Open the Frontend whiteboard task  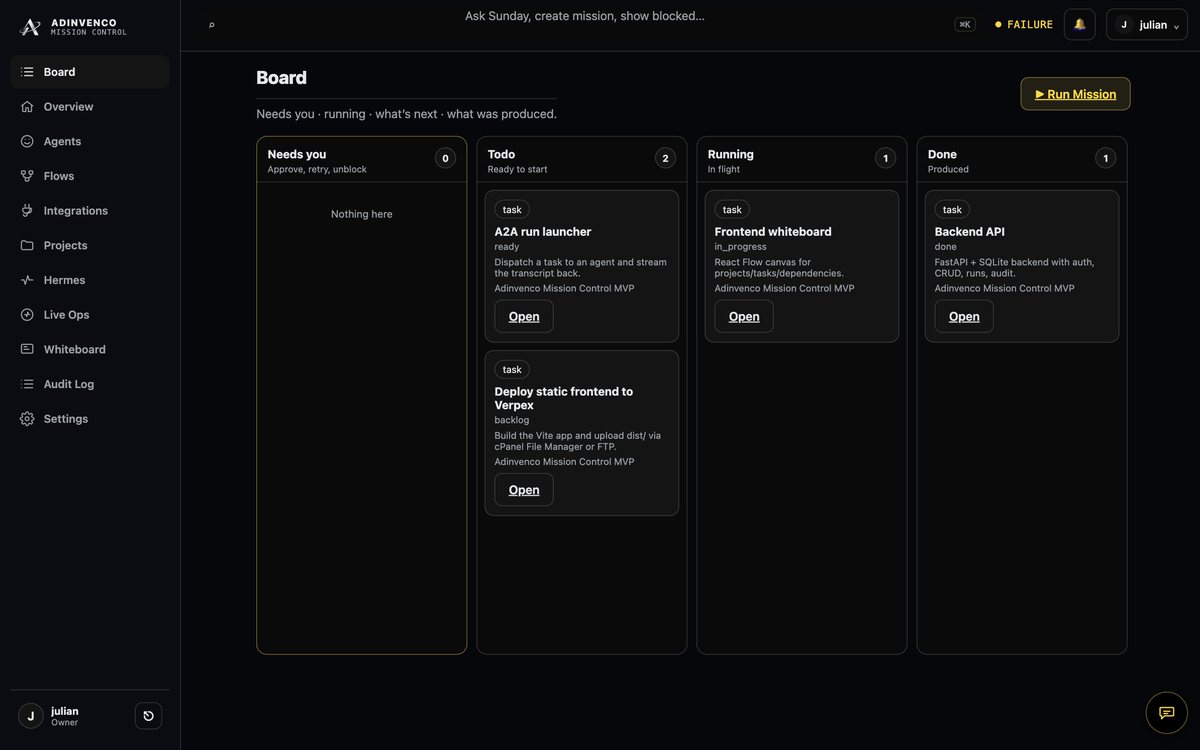click(744, 316)
